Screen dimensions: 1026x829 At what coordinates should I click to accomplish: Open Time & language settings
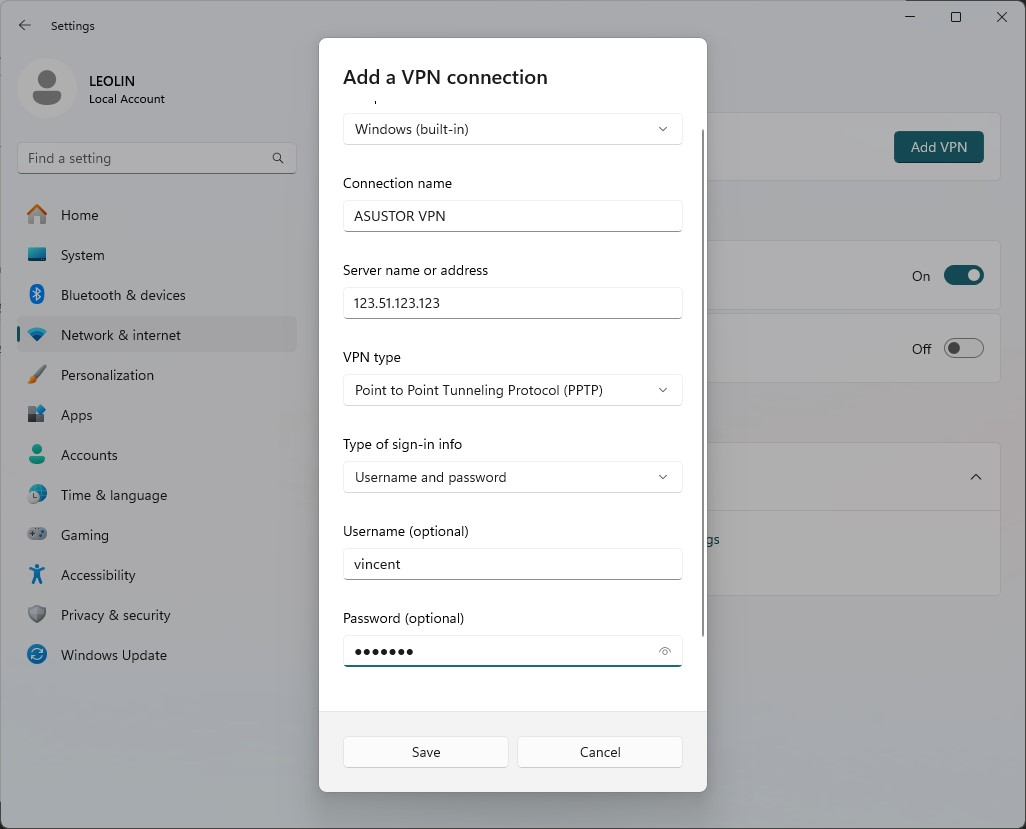pyautogui.click(x=157, y=495)
